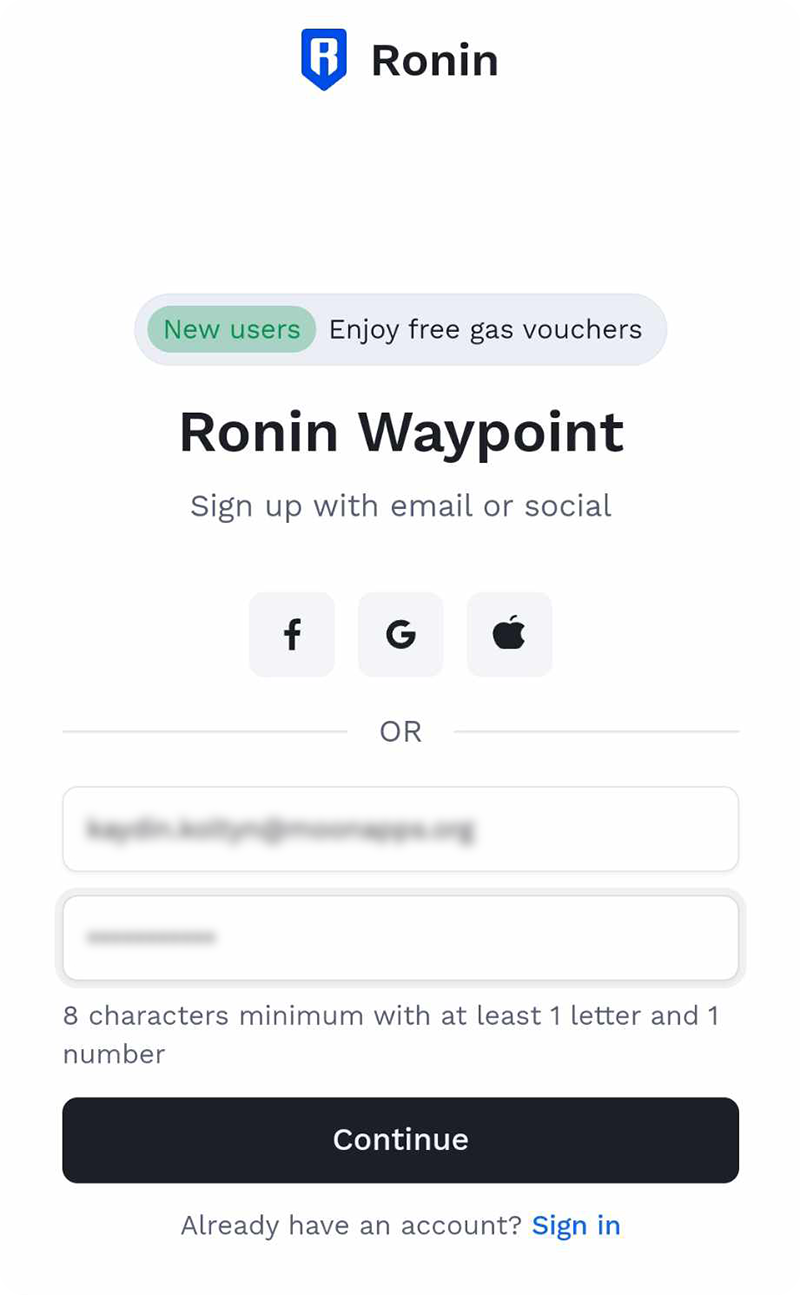Sign up with the Facebook icon
Viewport: 800px width, 1295px height.
[292, 634]
